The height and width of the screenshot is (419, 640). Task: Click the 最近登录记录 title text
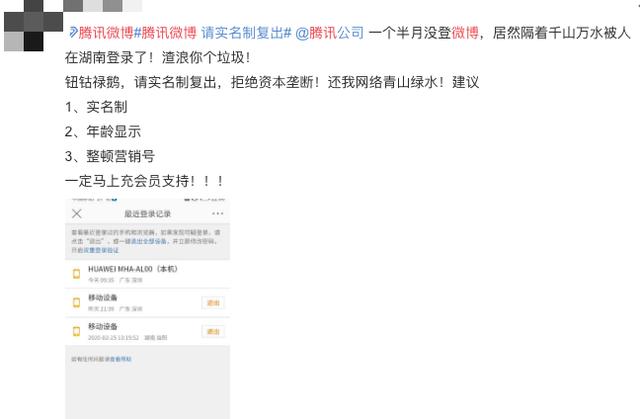(147, 214)
